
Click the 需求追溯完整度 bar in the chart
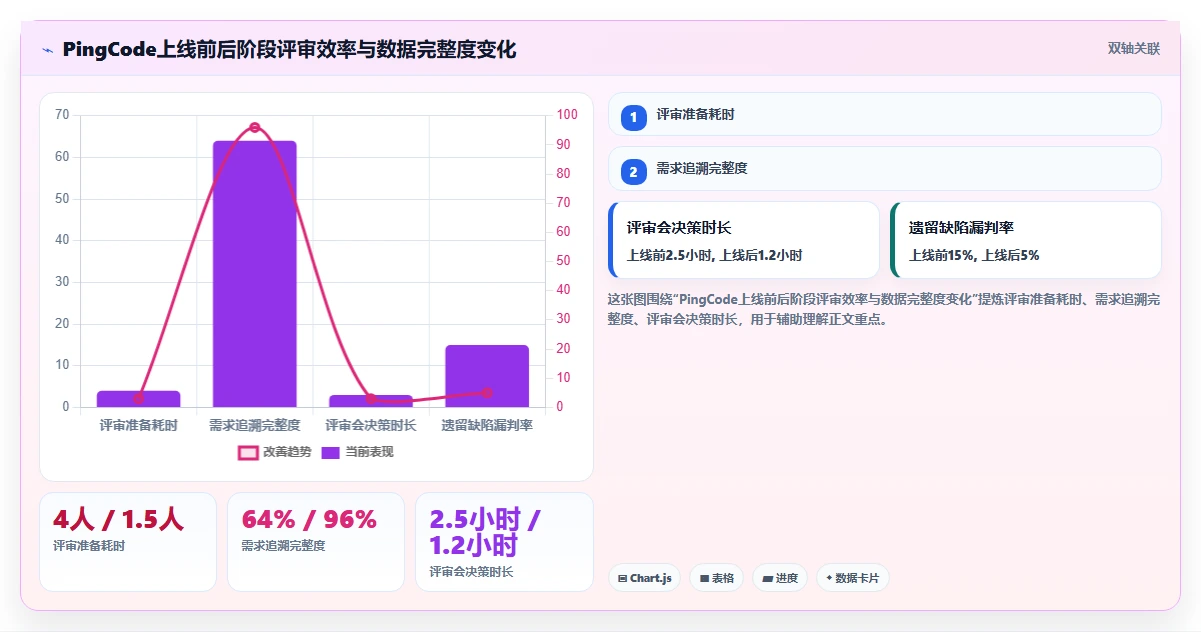[255, 274]
